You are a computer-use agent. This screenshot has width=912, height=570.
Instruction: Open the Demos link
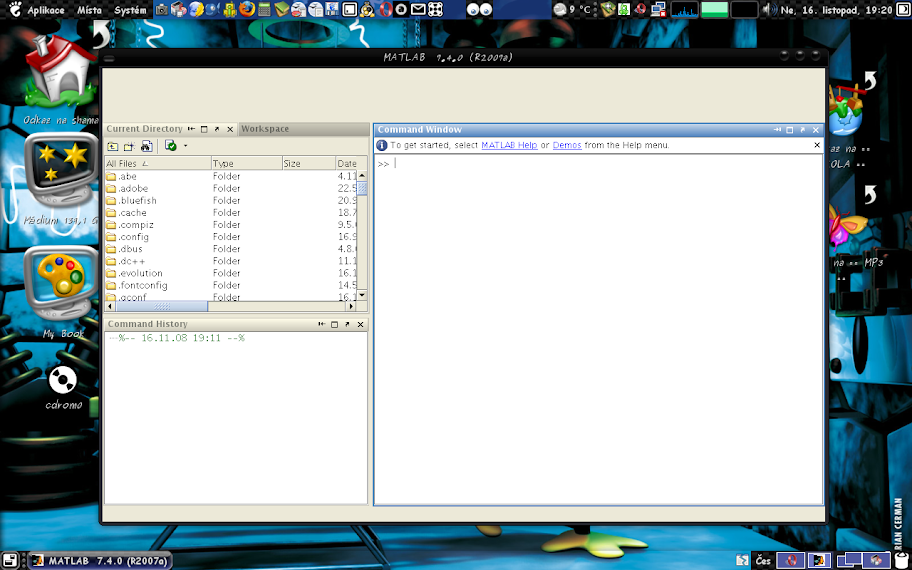pyautogui.click(x=566, y=145)
